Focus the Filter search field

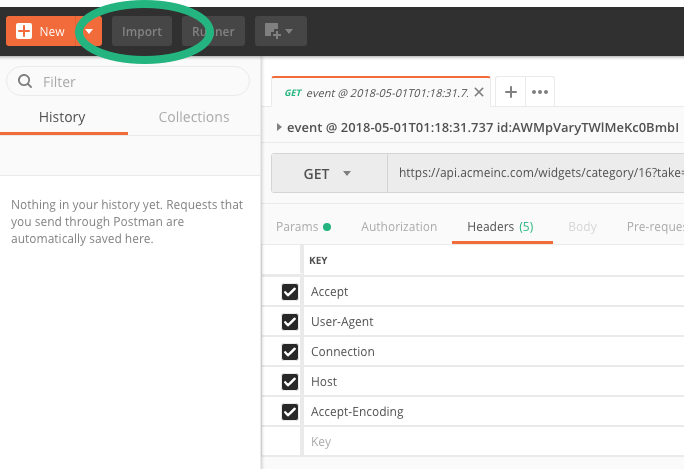[128, 81]
